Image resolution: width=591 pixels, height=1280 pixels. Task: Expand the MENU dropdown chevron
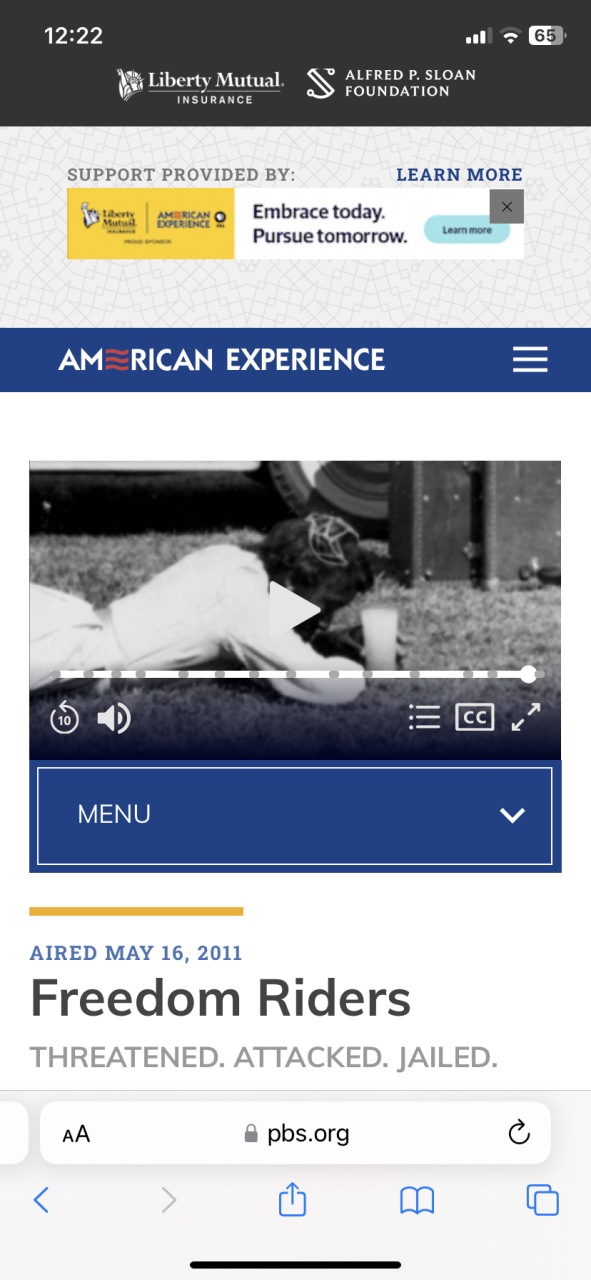point(512,815)
